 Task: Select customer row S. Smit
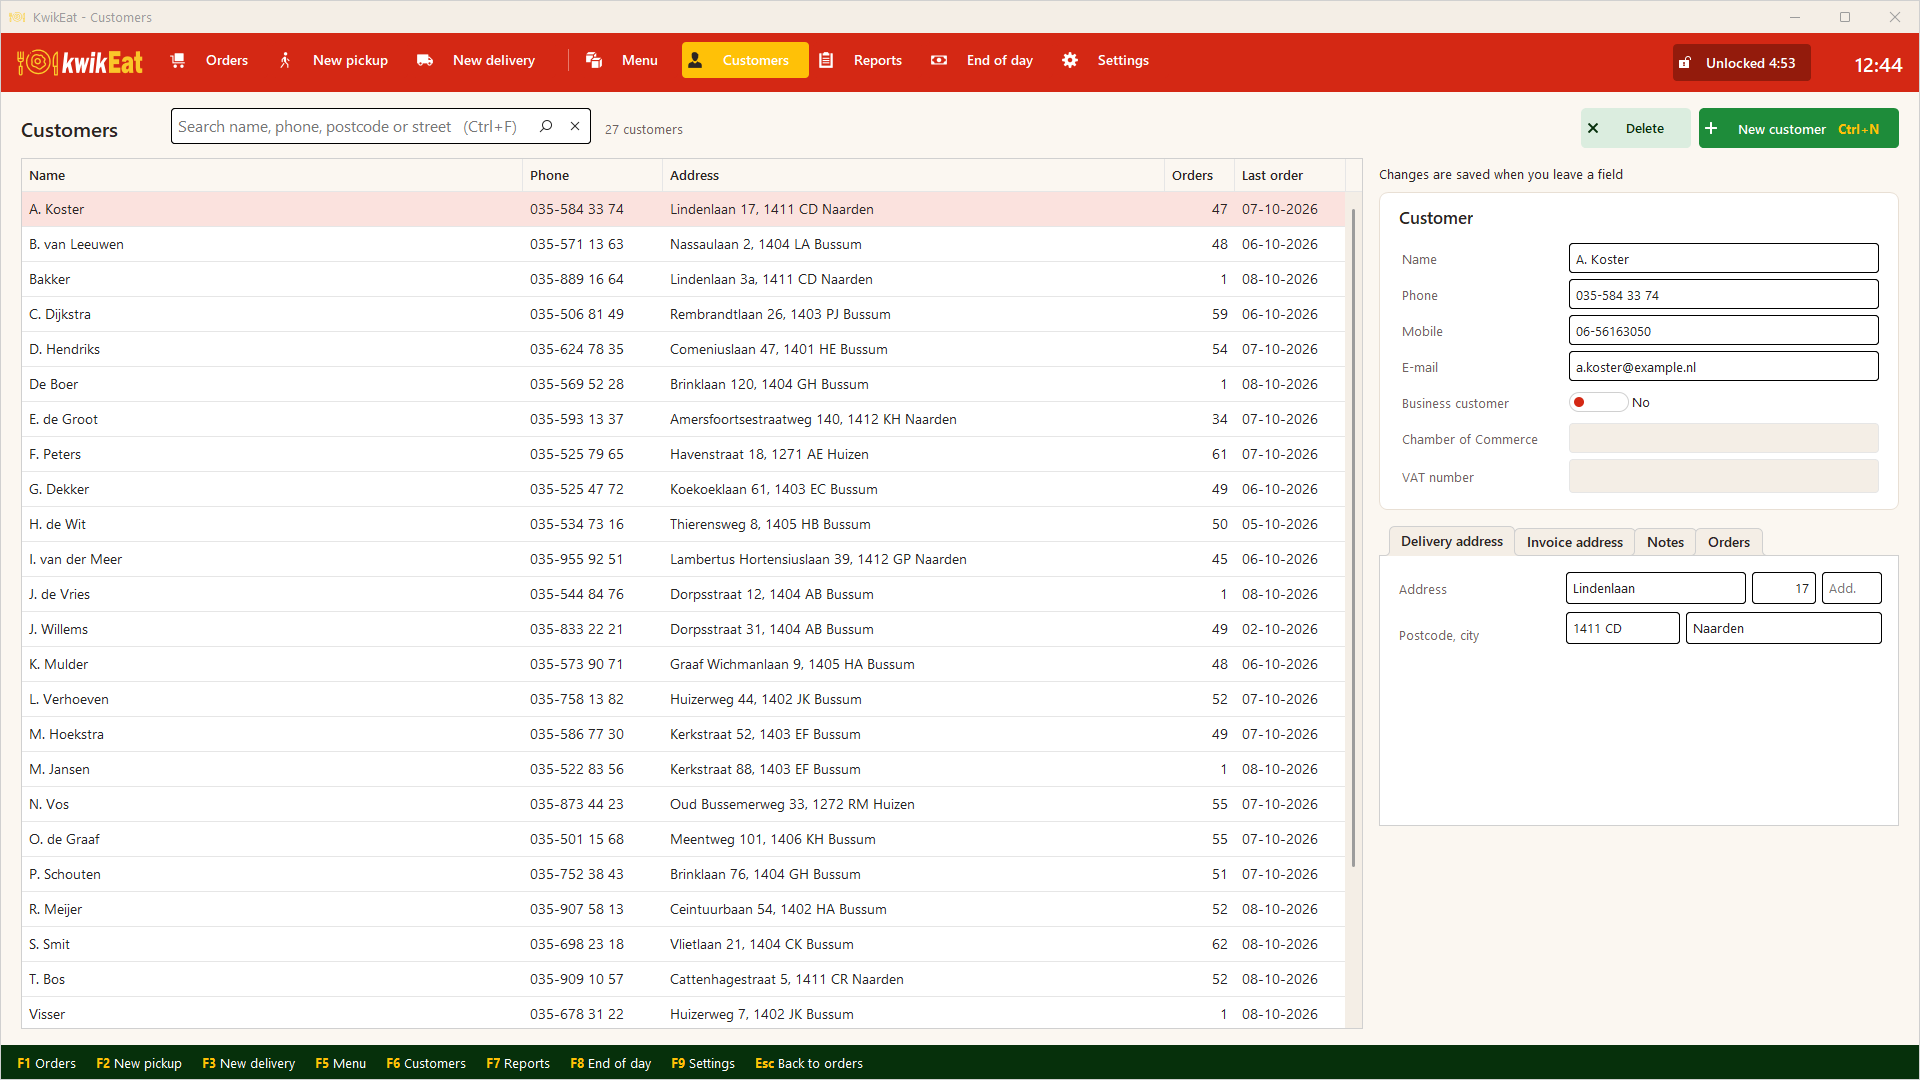683,944
